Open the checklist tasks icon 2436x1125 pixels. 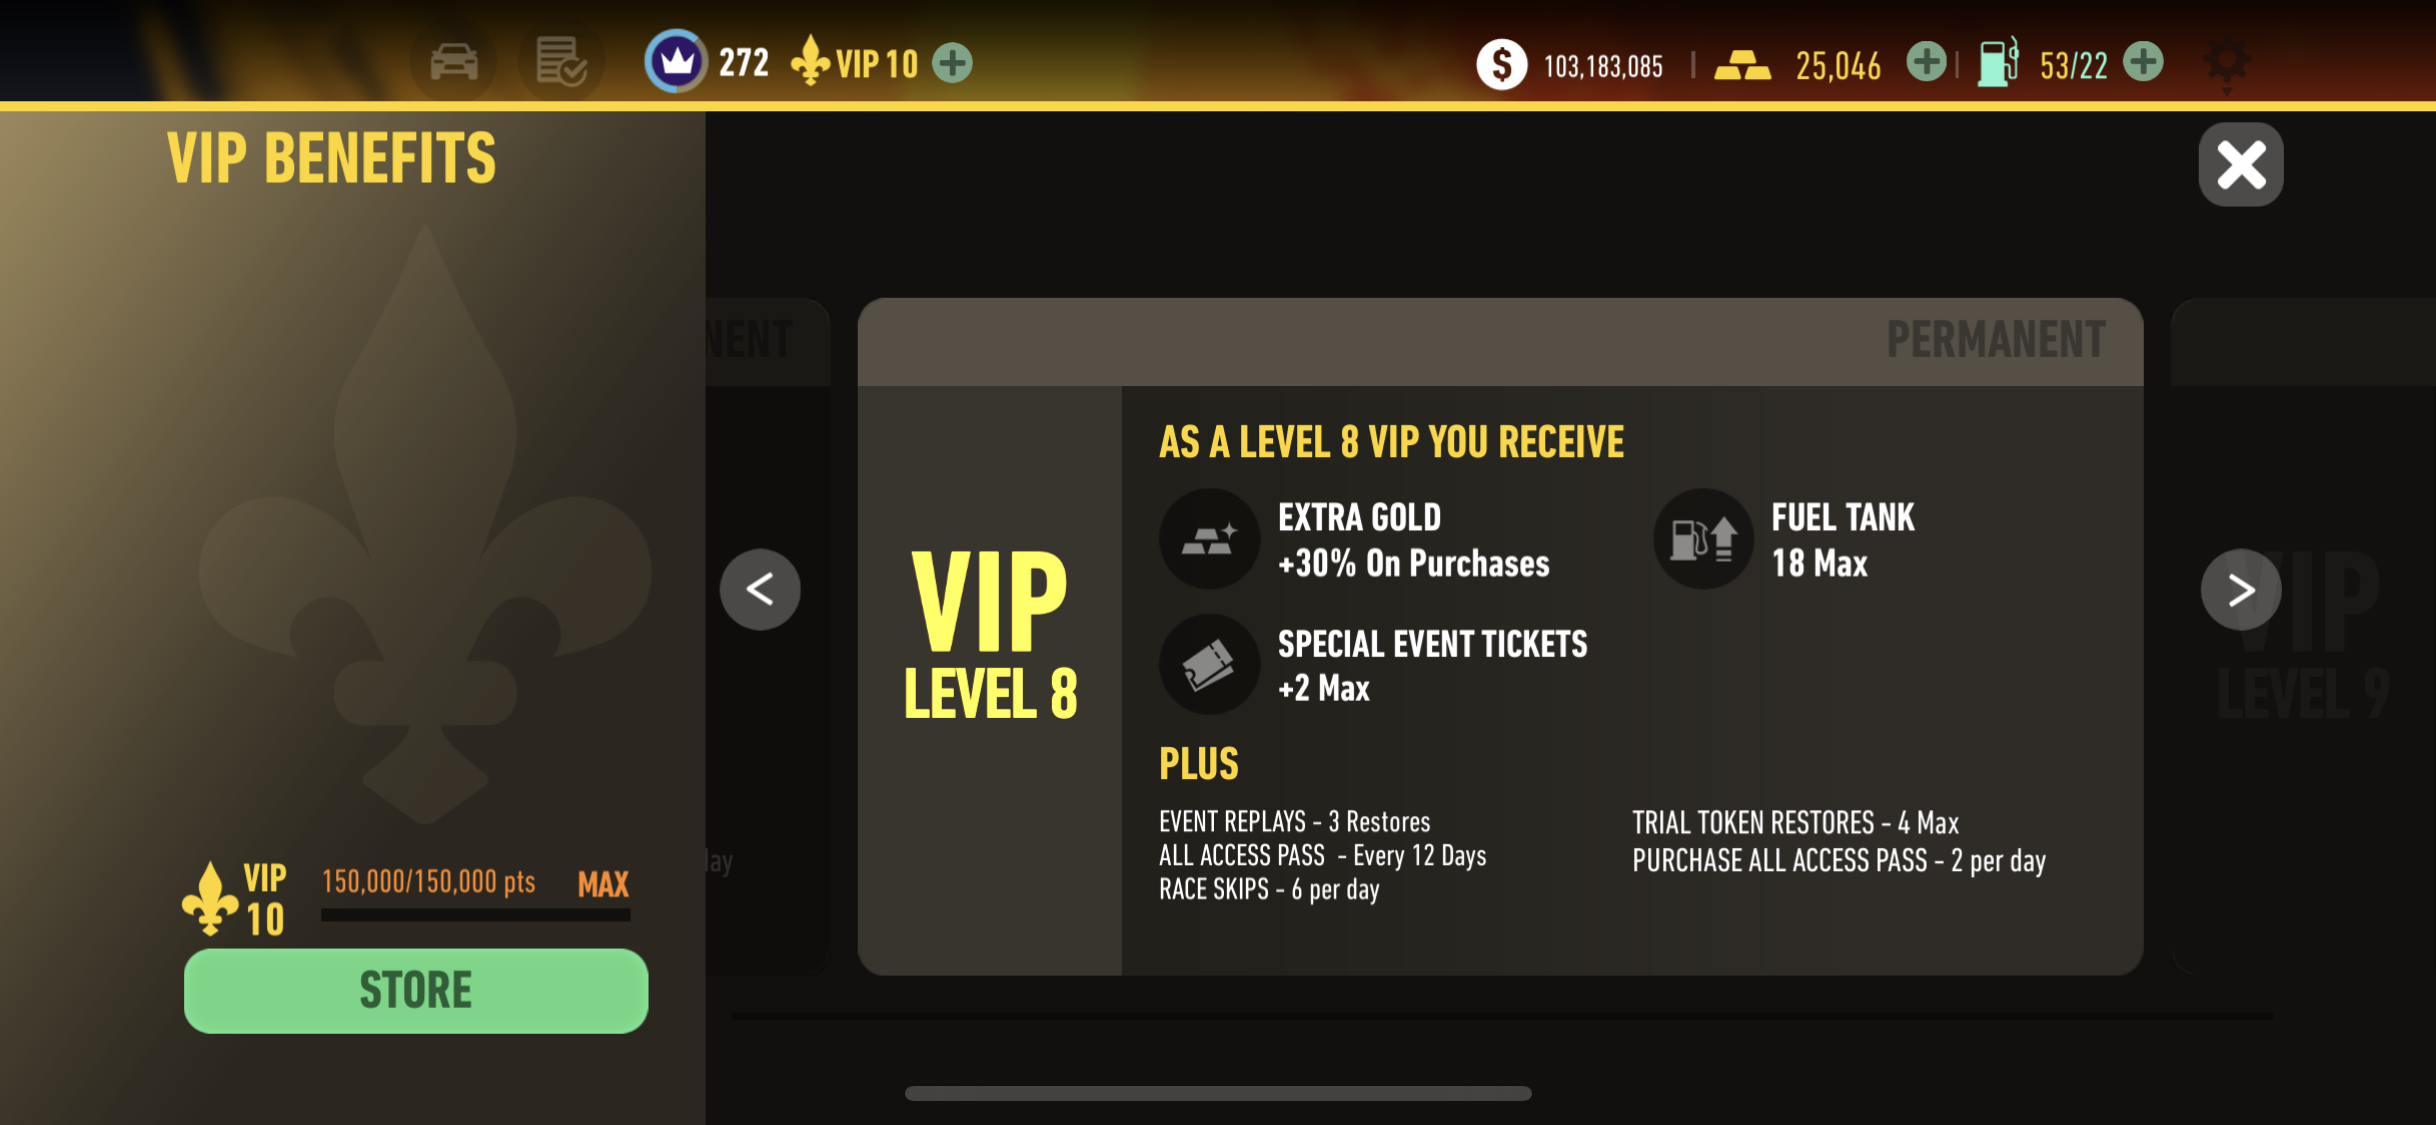[561, 63]
